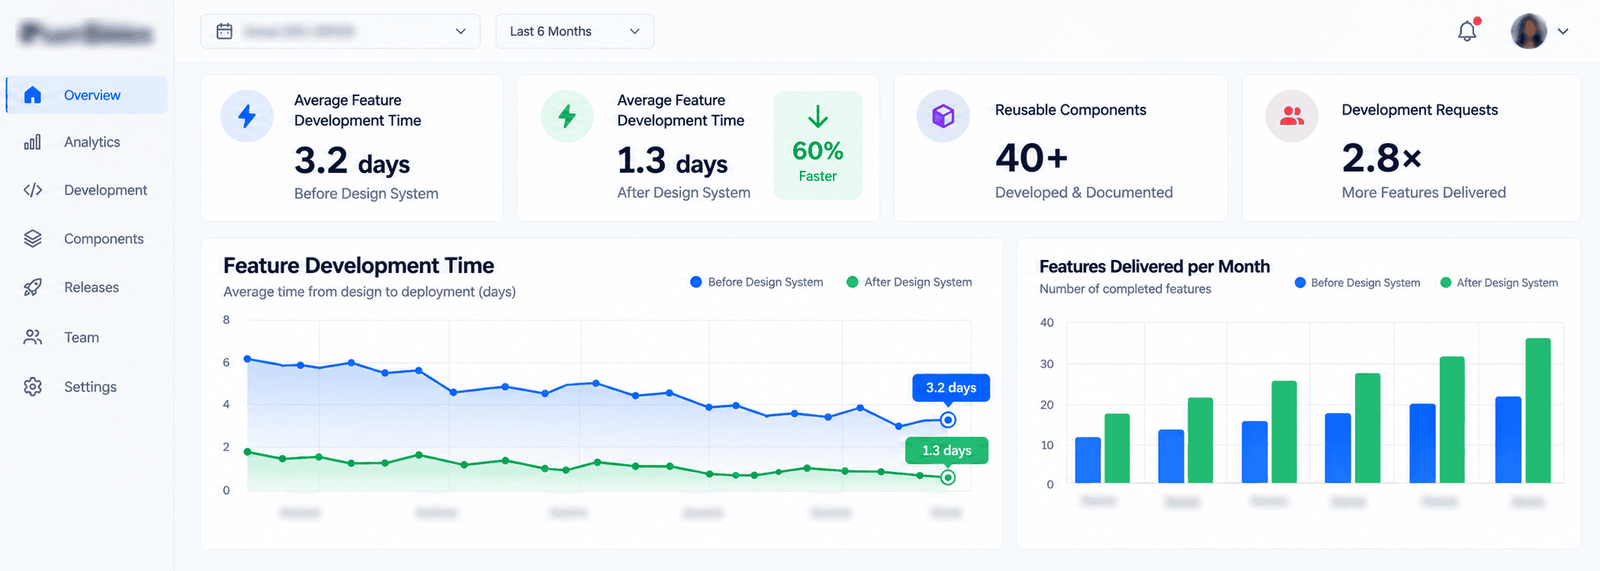This screenshot has width=1600, height=571.
Task: Click the Feature Development Time title
Action: coord(359,266)
